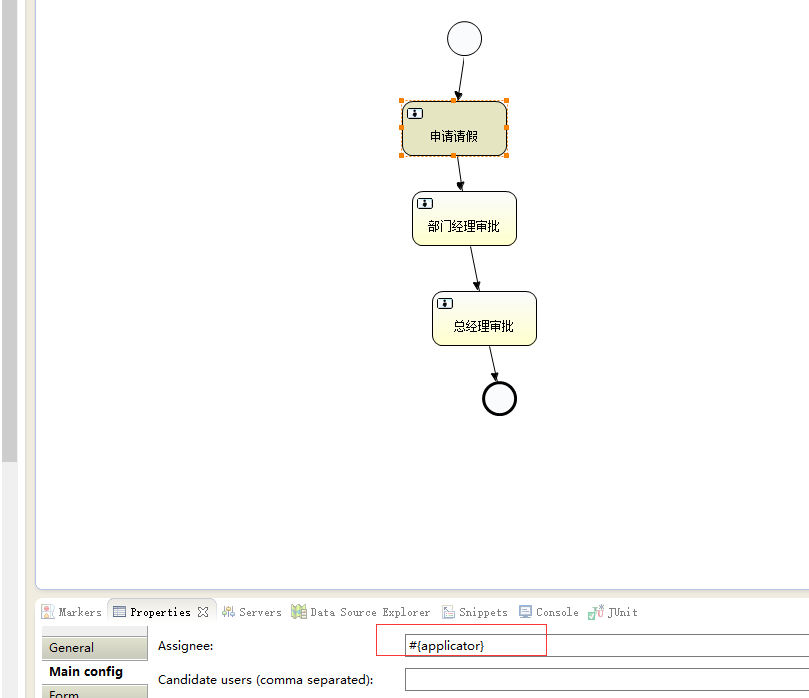Click the Data Source Explorer icon

299,612
